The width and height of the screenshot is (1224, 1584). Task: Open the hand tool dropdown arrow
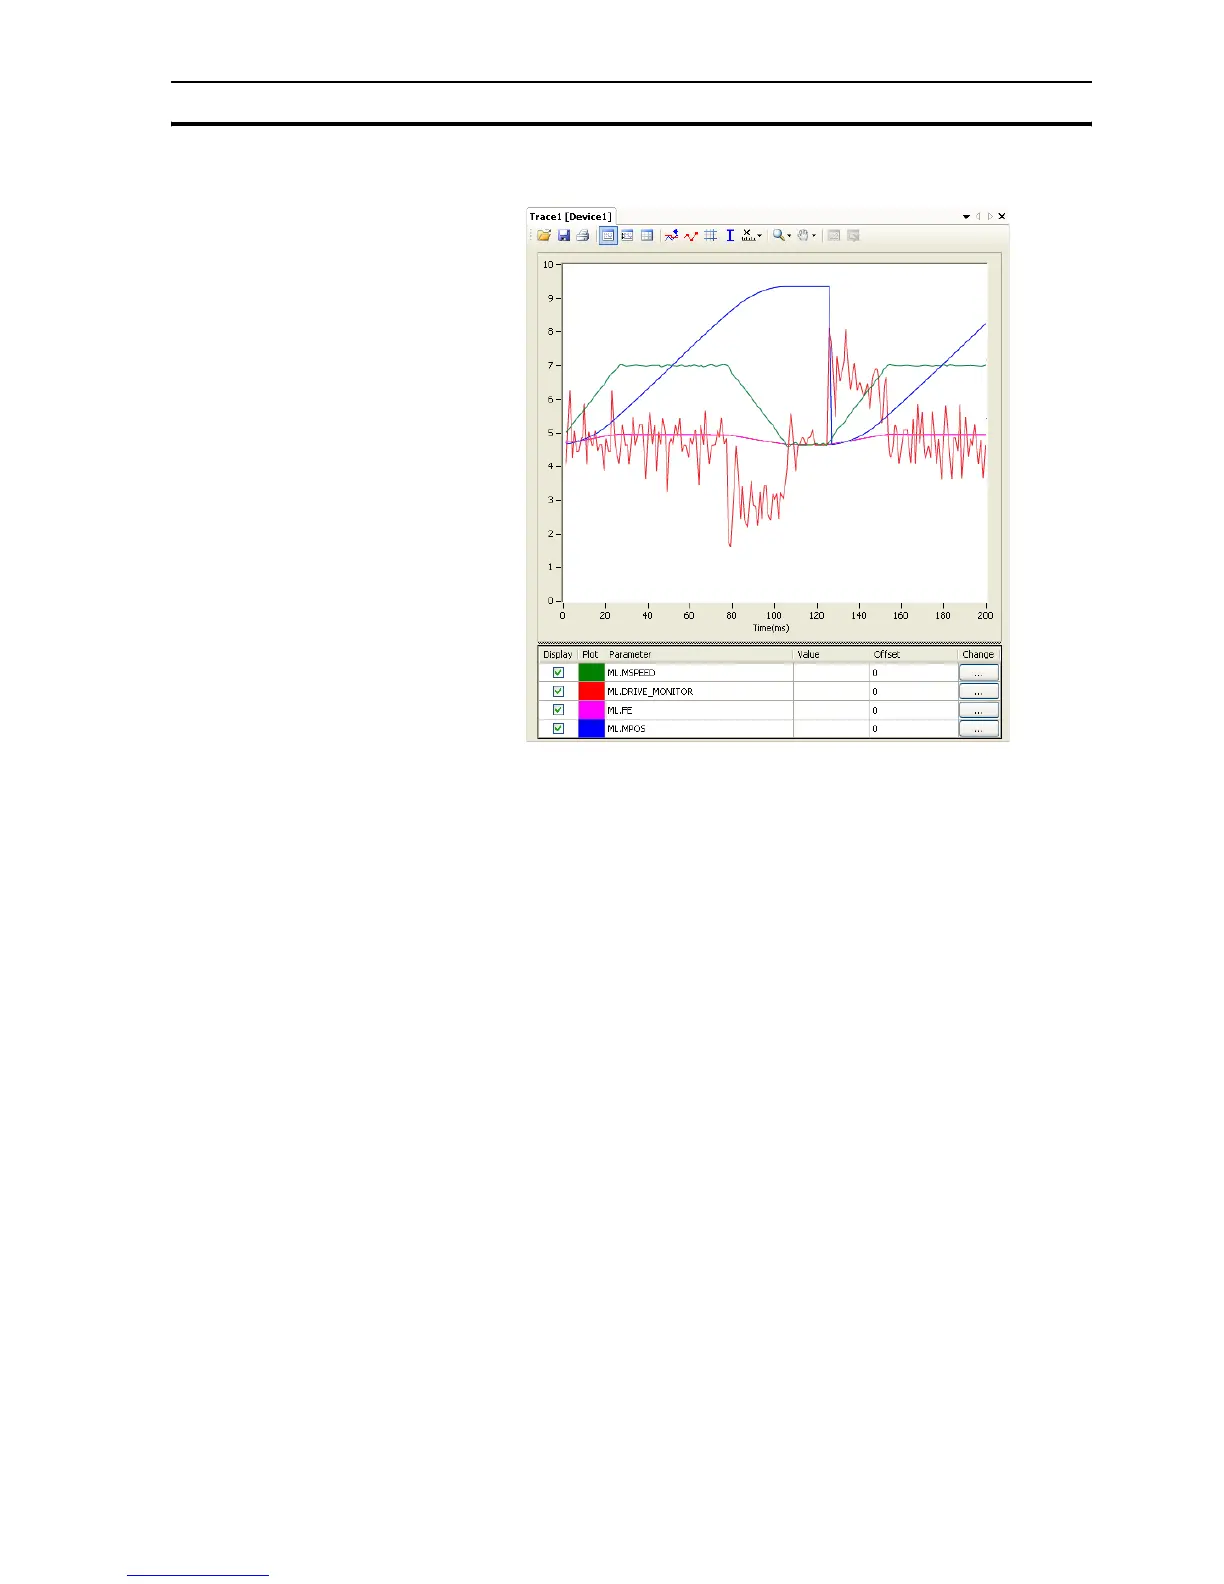point(814,236)
